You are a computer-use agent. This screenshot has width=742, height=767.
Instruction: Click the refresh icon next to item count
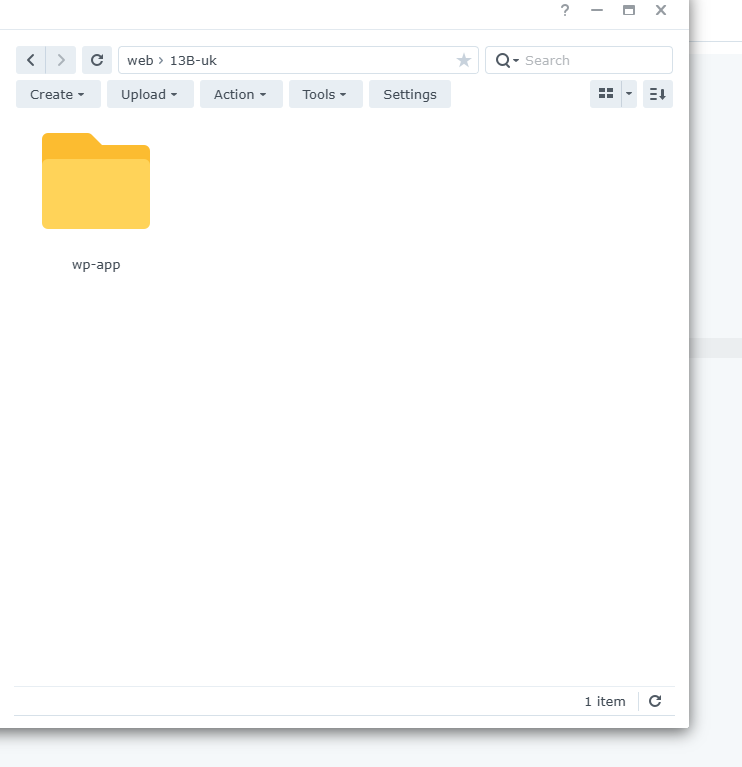pos(655,701)
